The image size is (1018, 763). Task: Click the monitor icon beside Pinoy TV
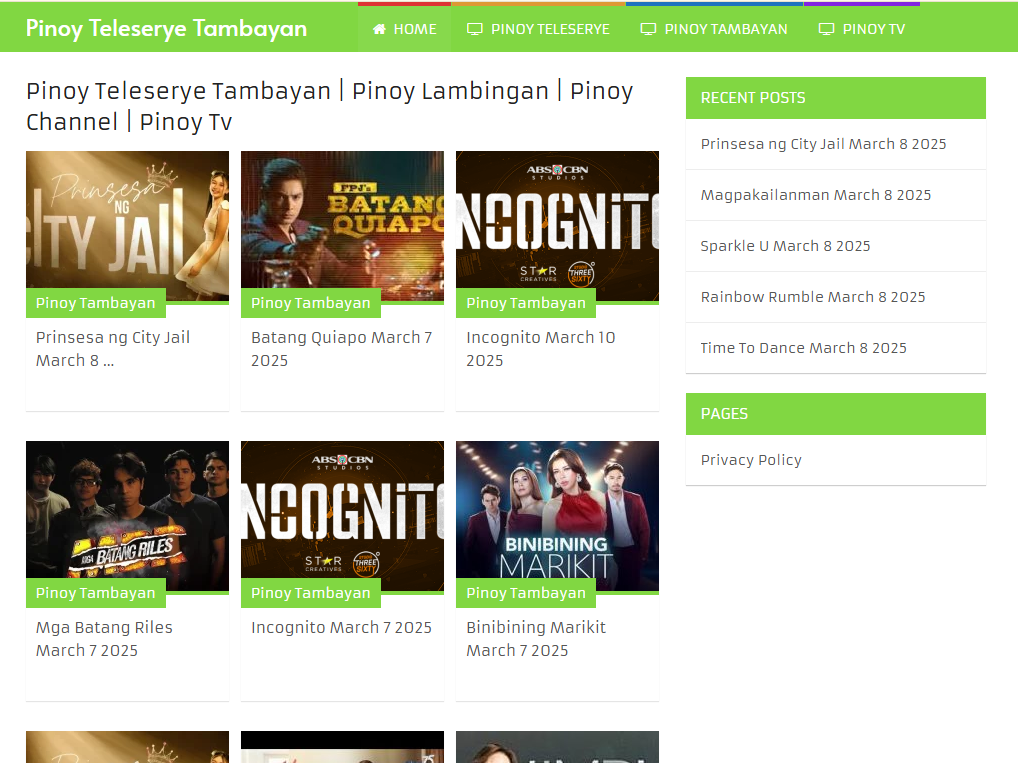[826, 29]
